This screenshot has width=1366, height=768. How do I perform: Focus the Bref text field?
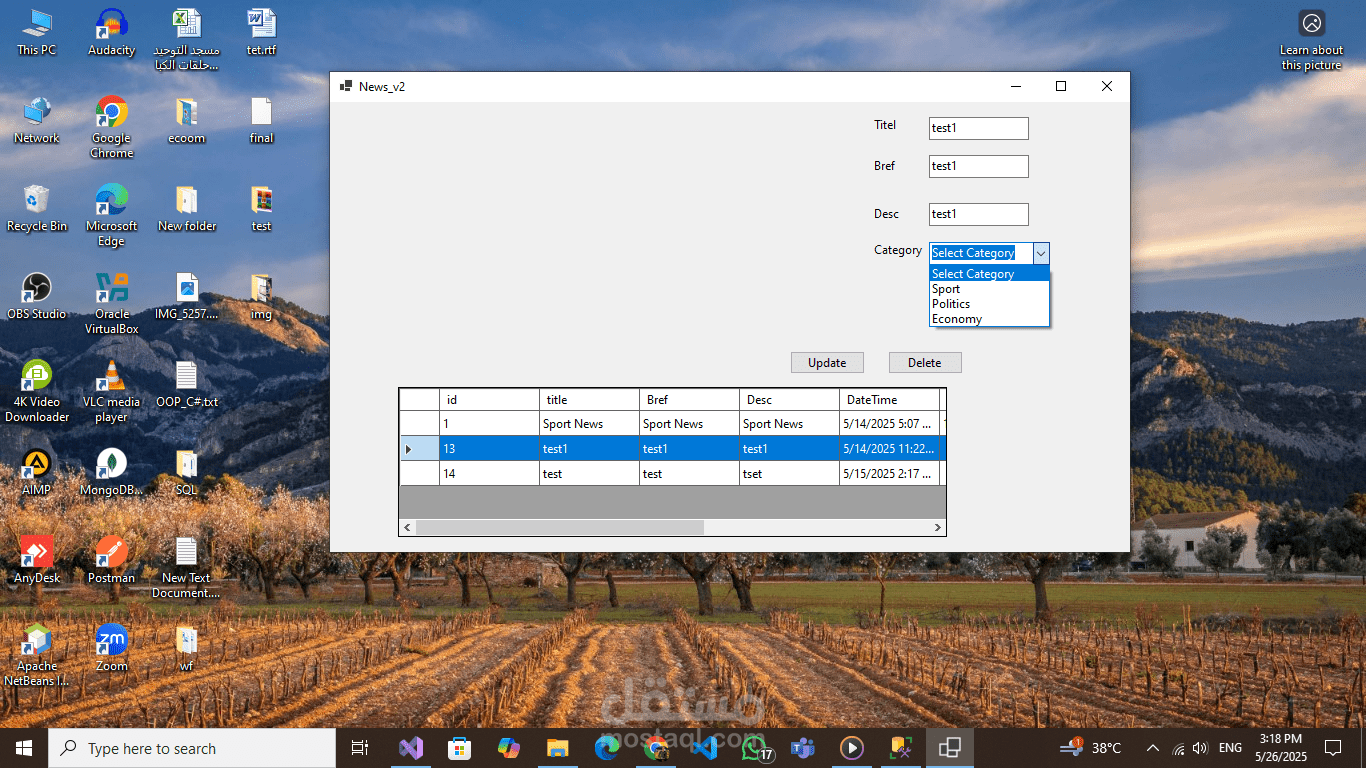click(978, 166)
